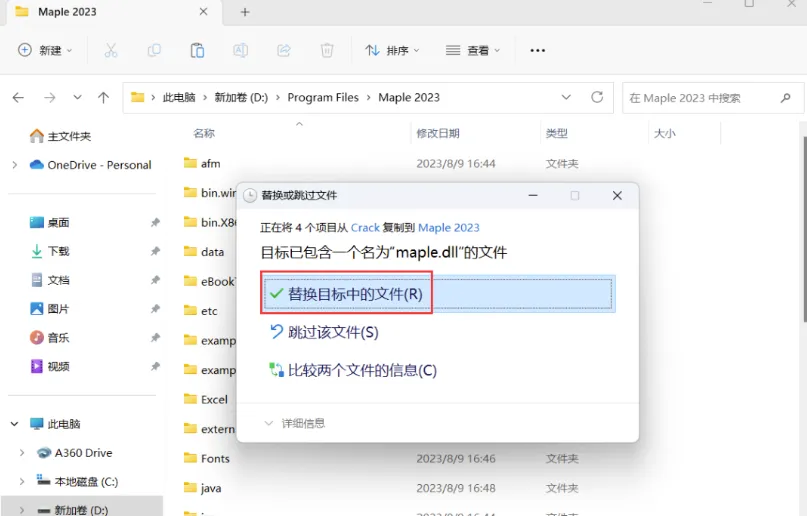The height and width of the screenshot is (516, 807).
Task: Expand the A360 Drive node
Action: pyautogui.click(x=22, y=453)
